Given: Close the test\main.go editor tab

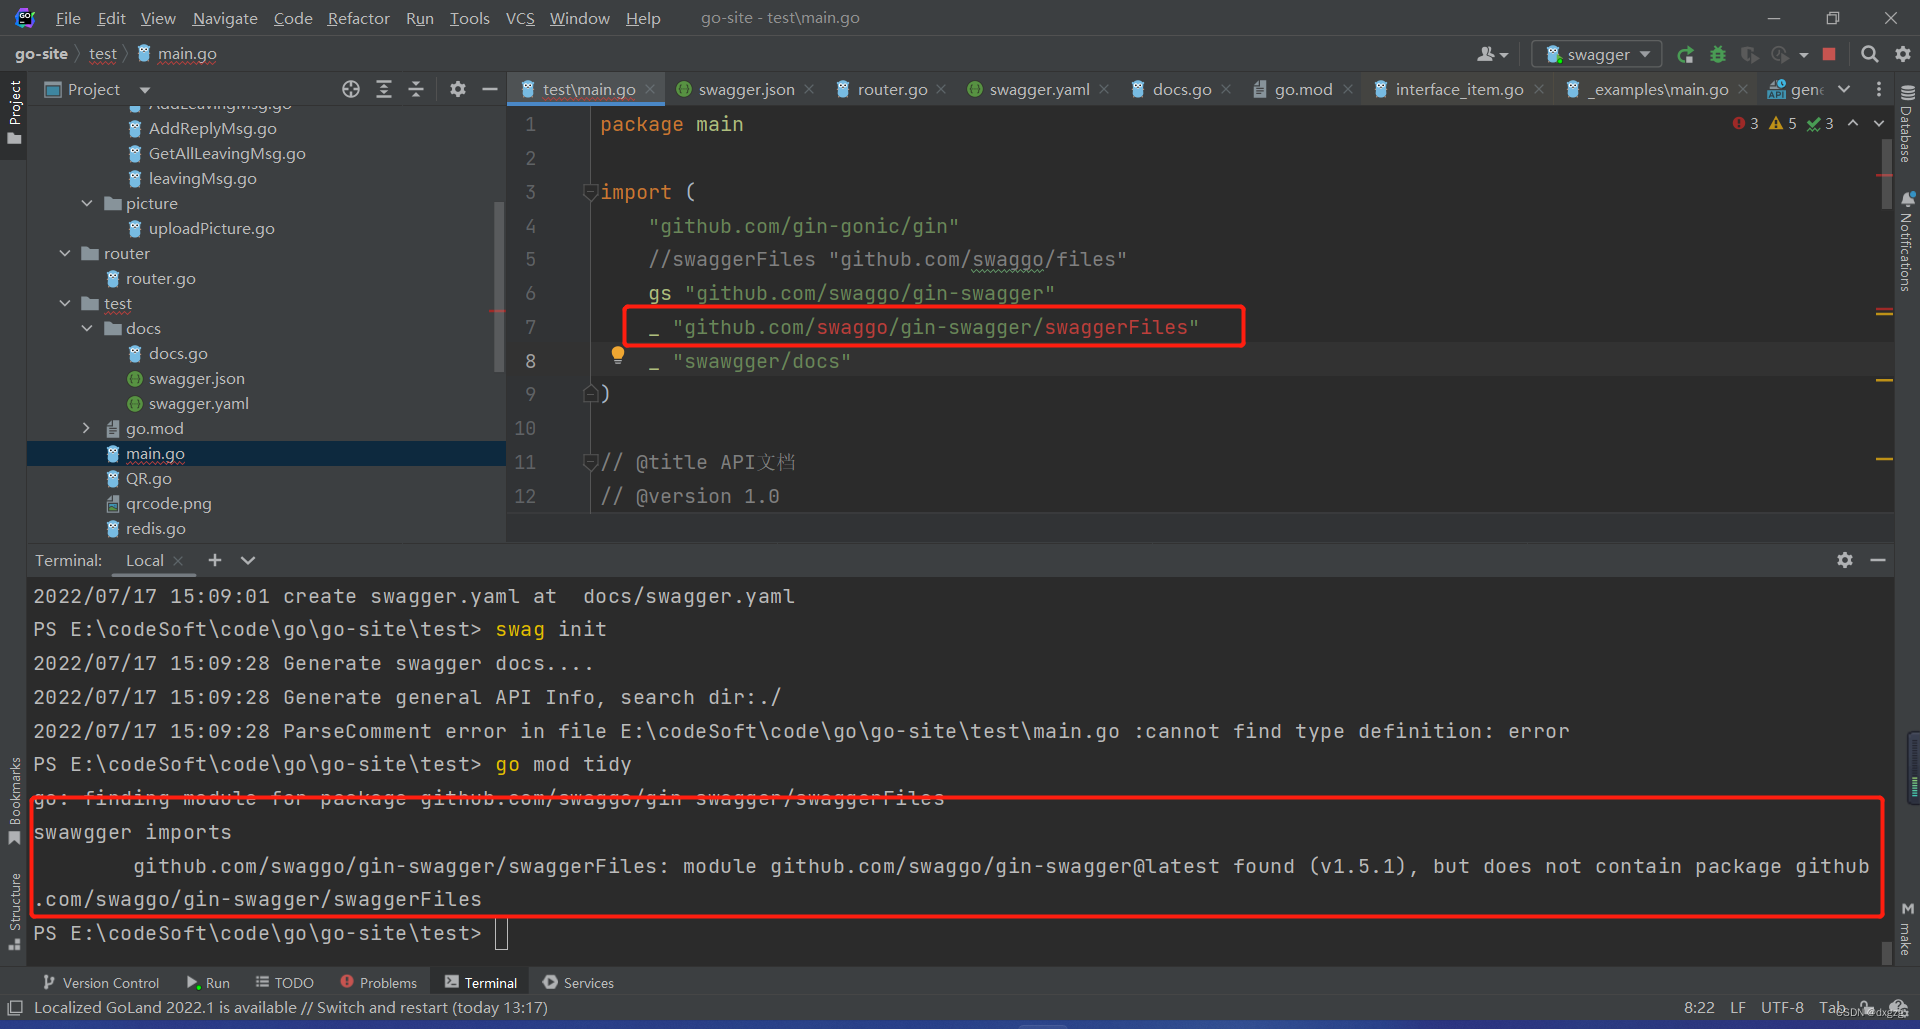Looking at the screenshot, I should click(650, 89).
